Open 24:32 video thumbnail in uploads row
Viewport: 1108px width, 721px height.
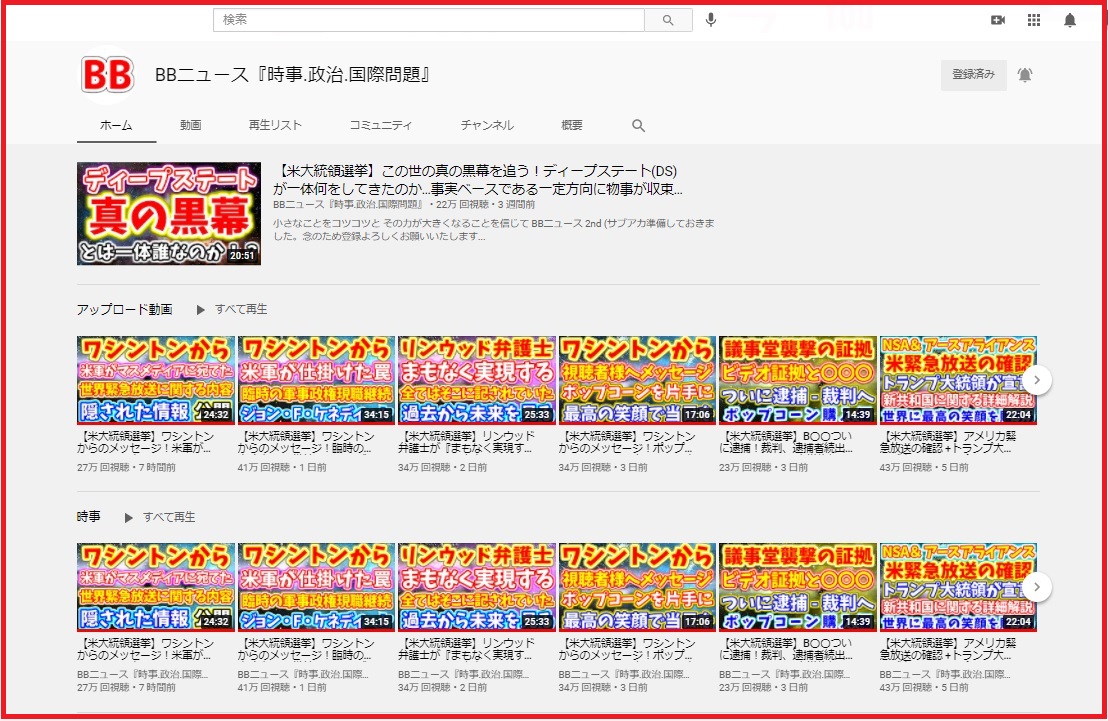155,380
